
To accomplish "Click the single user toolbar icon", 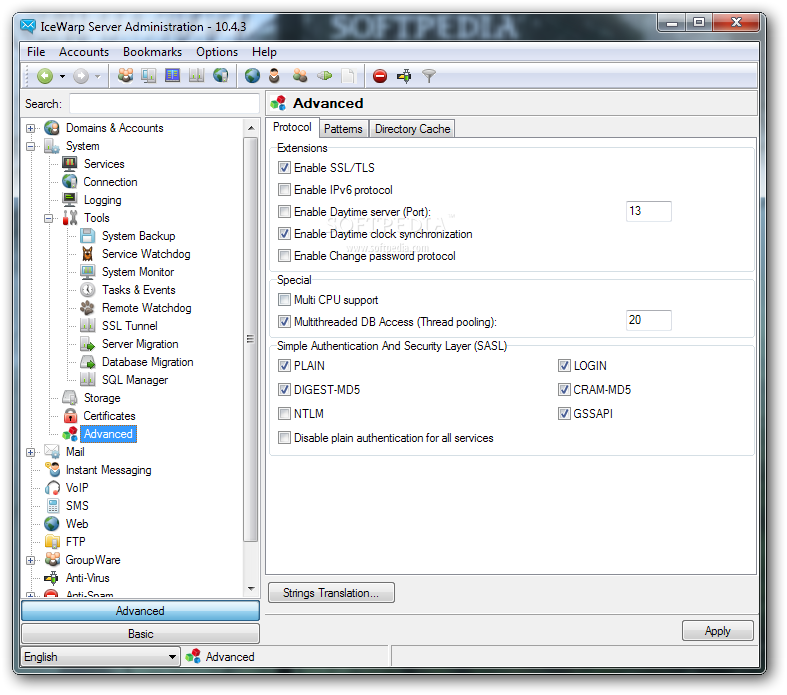I will (x=274, y=76).
